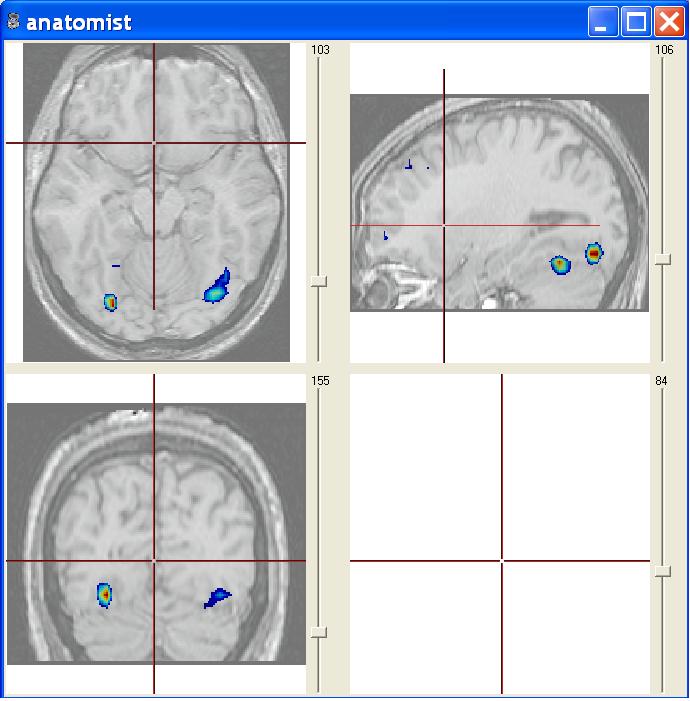Minimize the anatomist window
Screen dimensions: 690x701
602,22
